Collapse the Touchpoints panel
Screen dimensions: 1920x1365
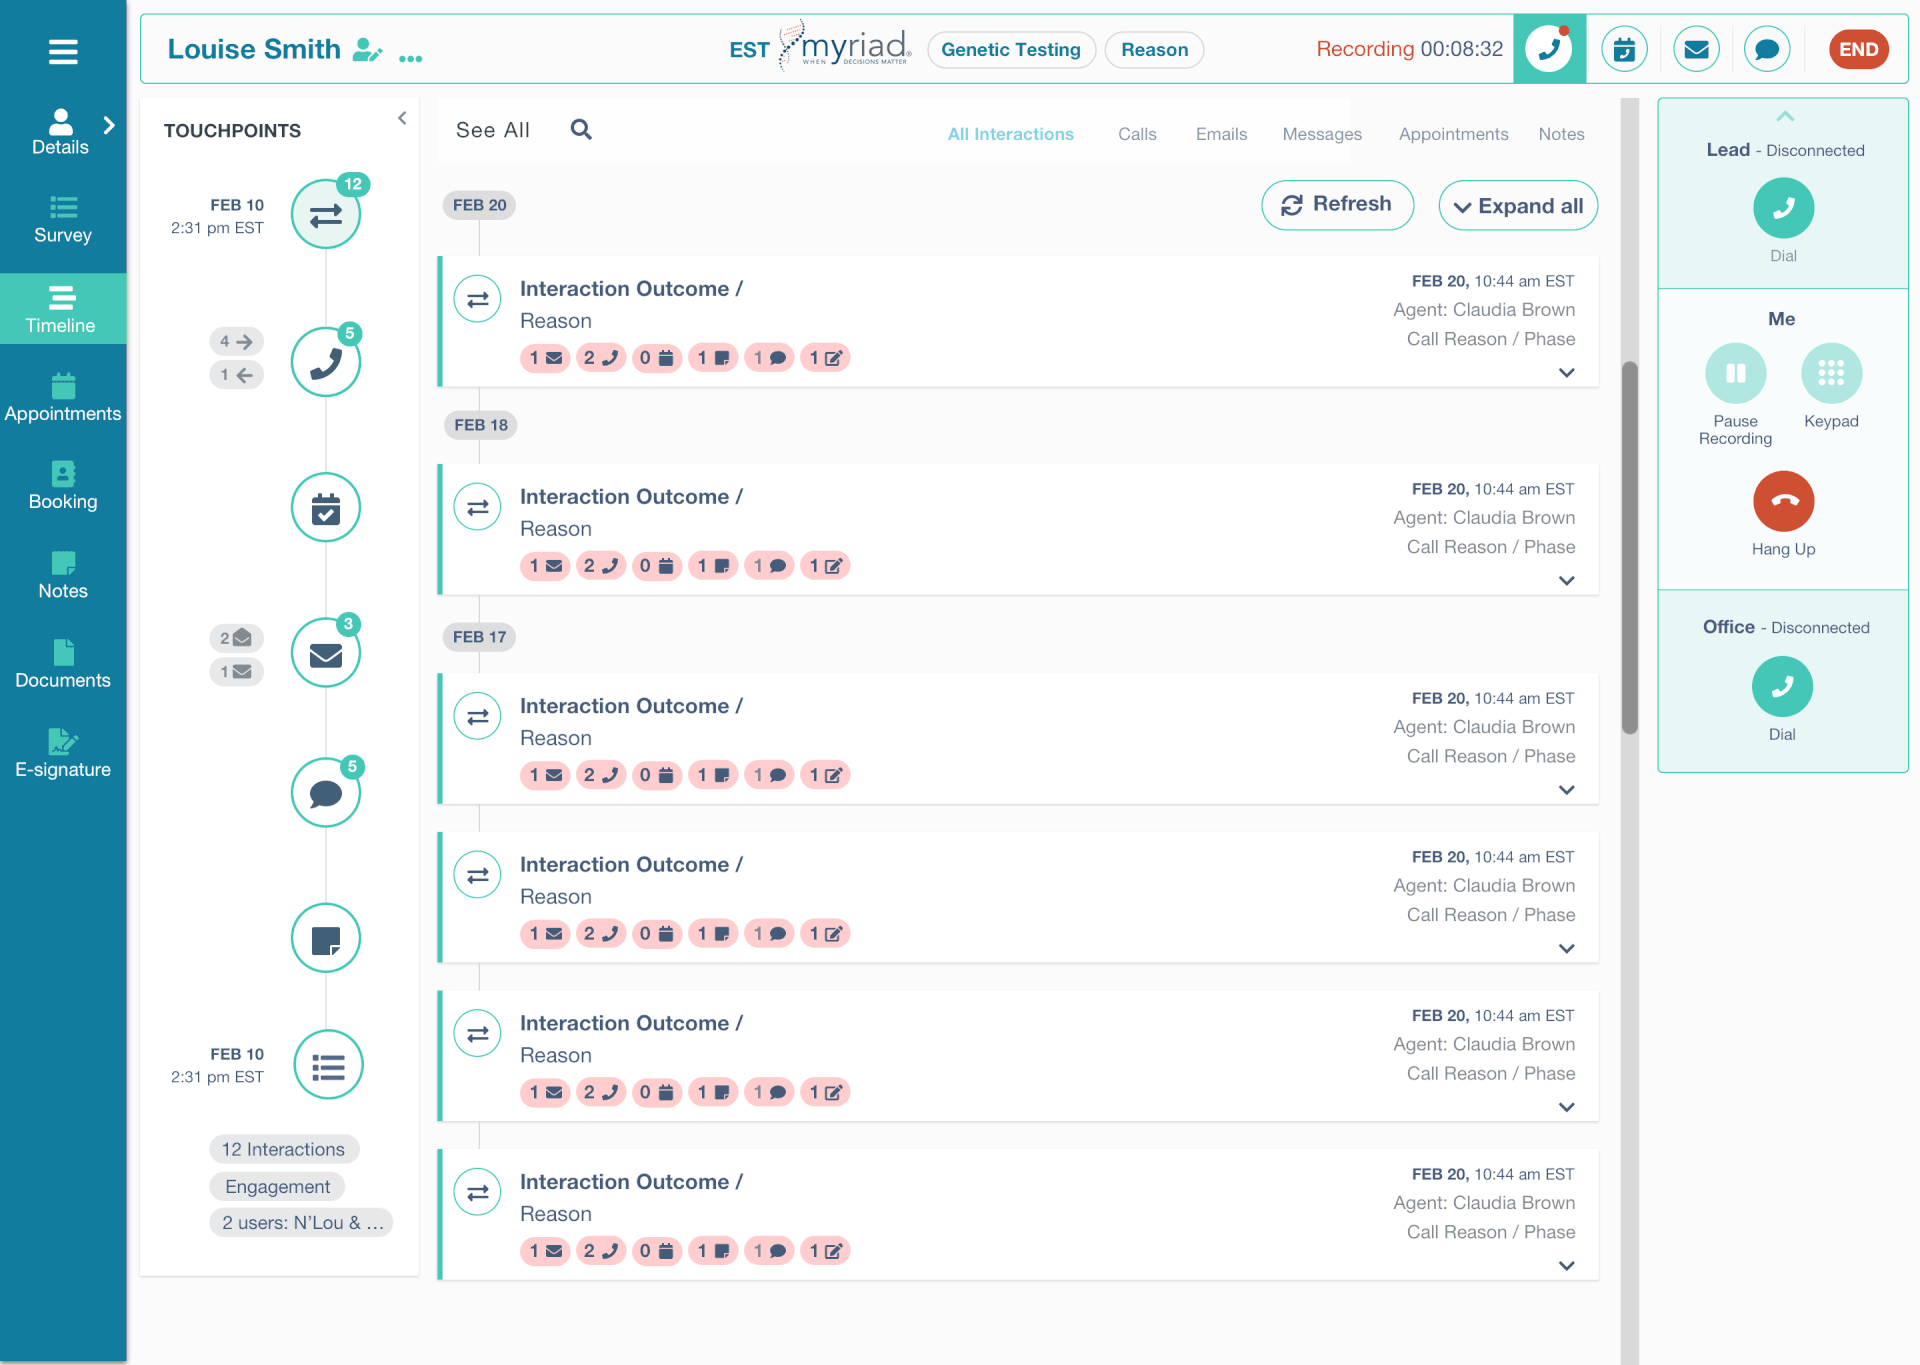(402, 118)
